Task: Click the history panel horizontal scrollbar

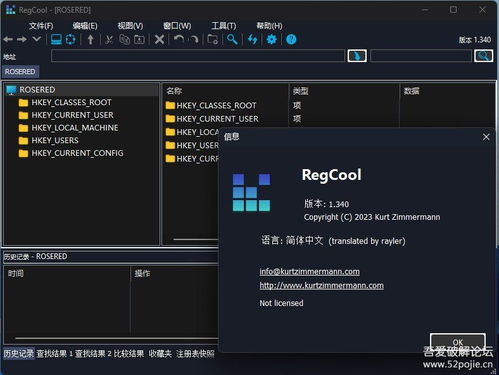Action: (x=117, y=338)
